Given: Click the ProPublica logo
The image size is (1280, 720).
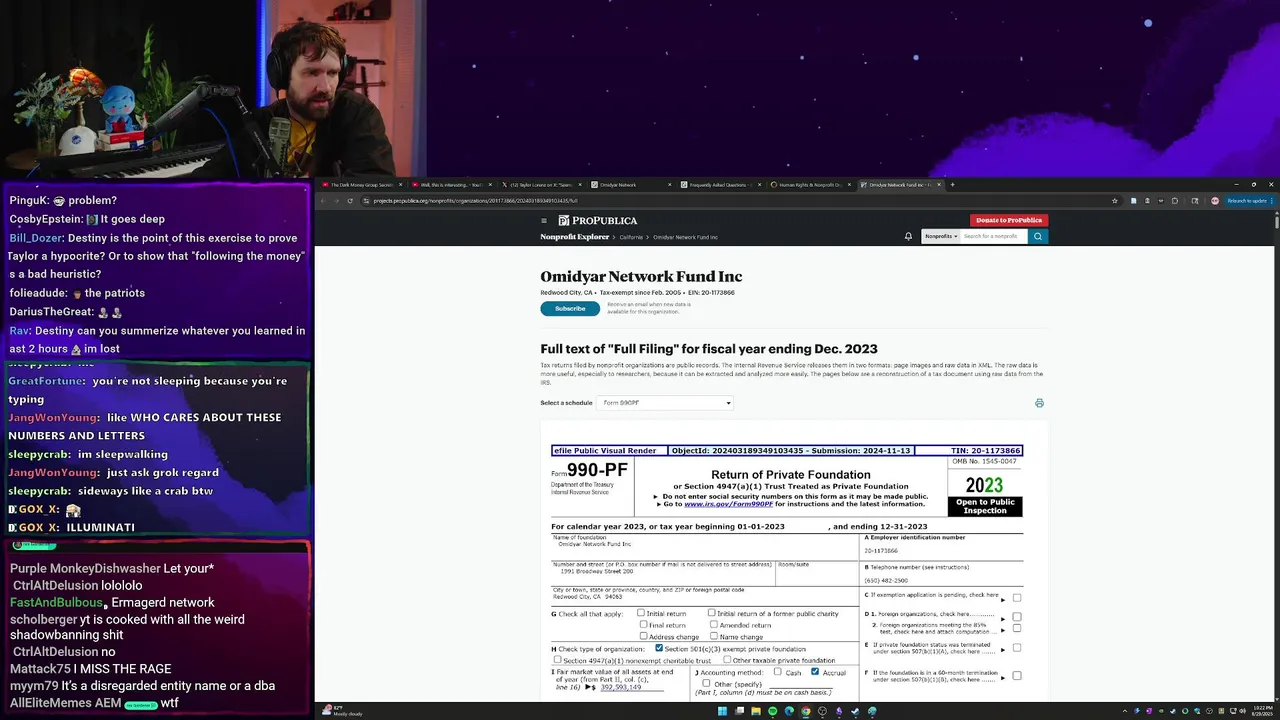Looking at the screenshot, I should pyautogui.click(x=597, y=220).
